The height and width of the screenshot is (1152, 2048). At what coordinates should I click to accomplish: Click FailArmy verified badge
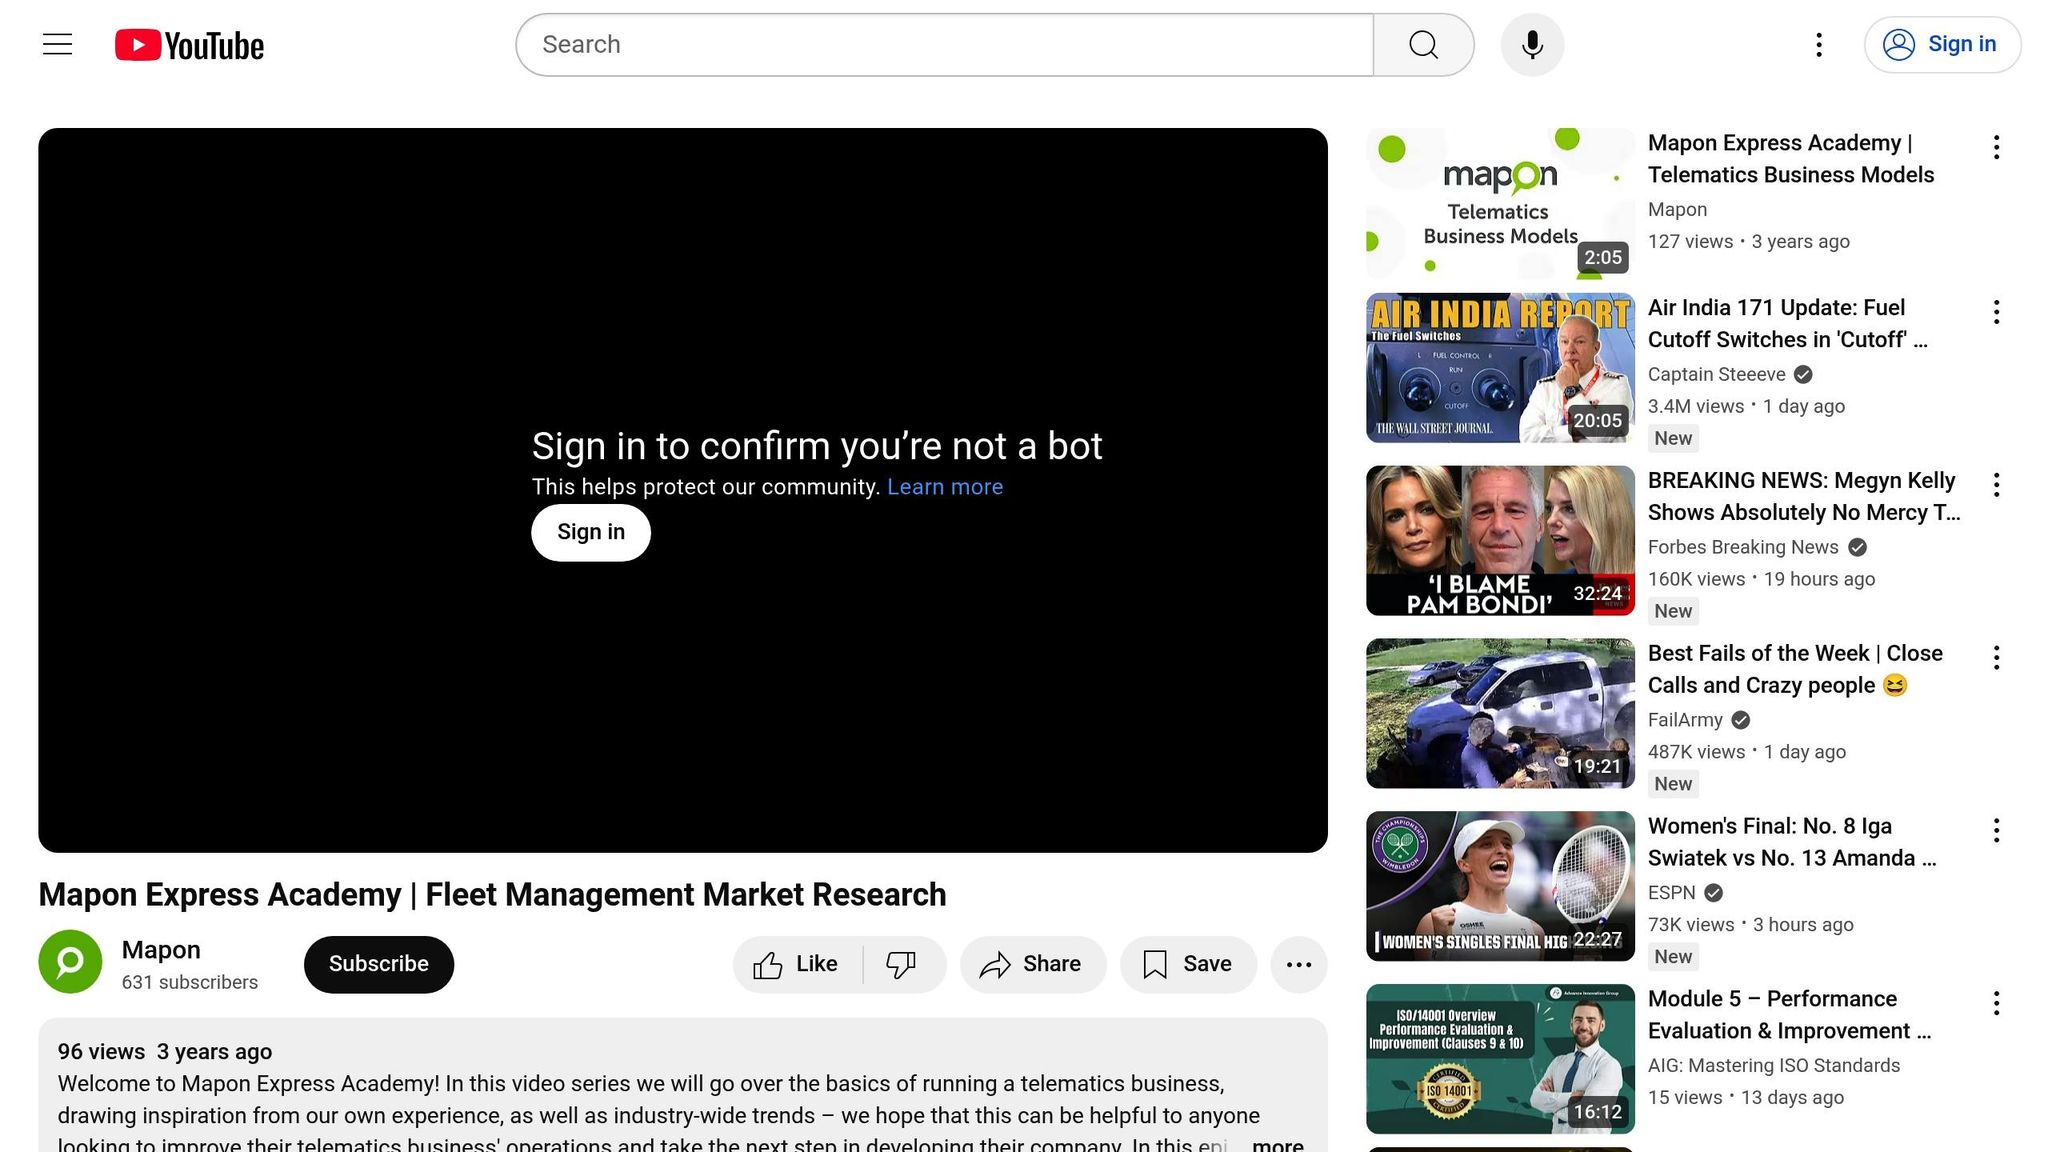tap(1740, 720)
